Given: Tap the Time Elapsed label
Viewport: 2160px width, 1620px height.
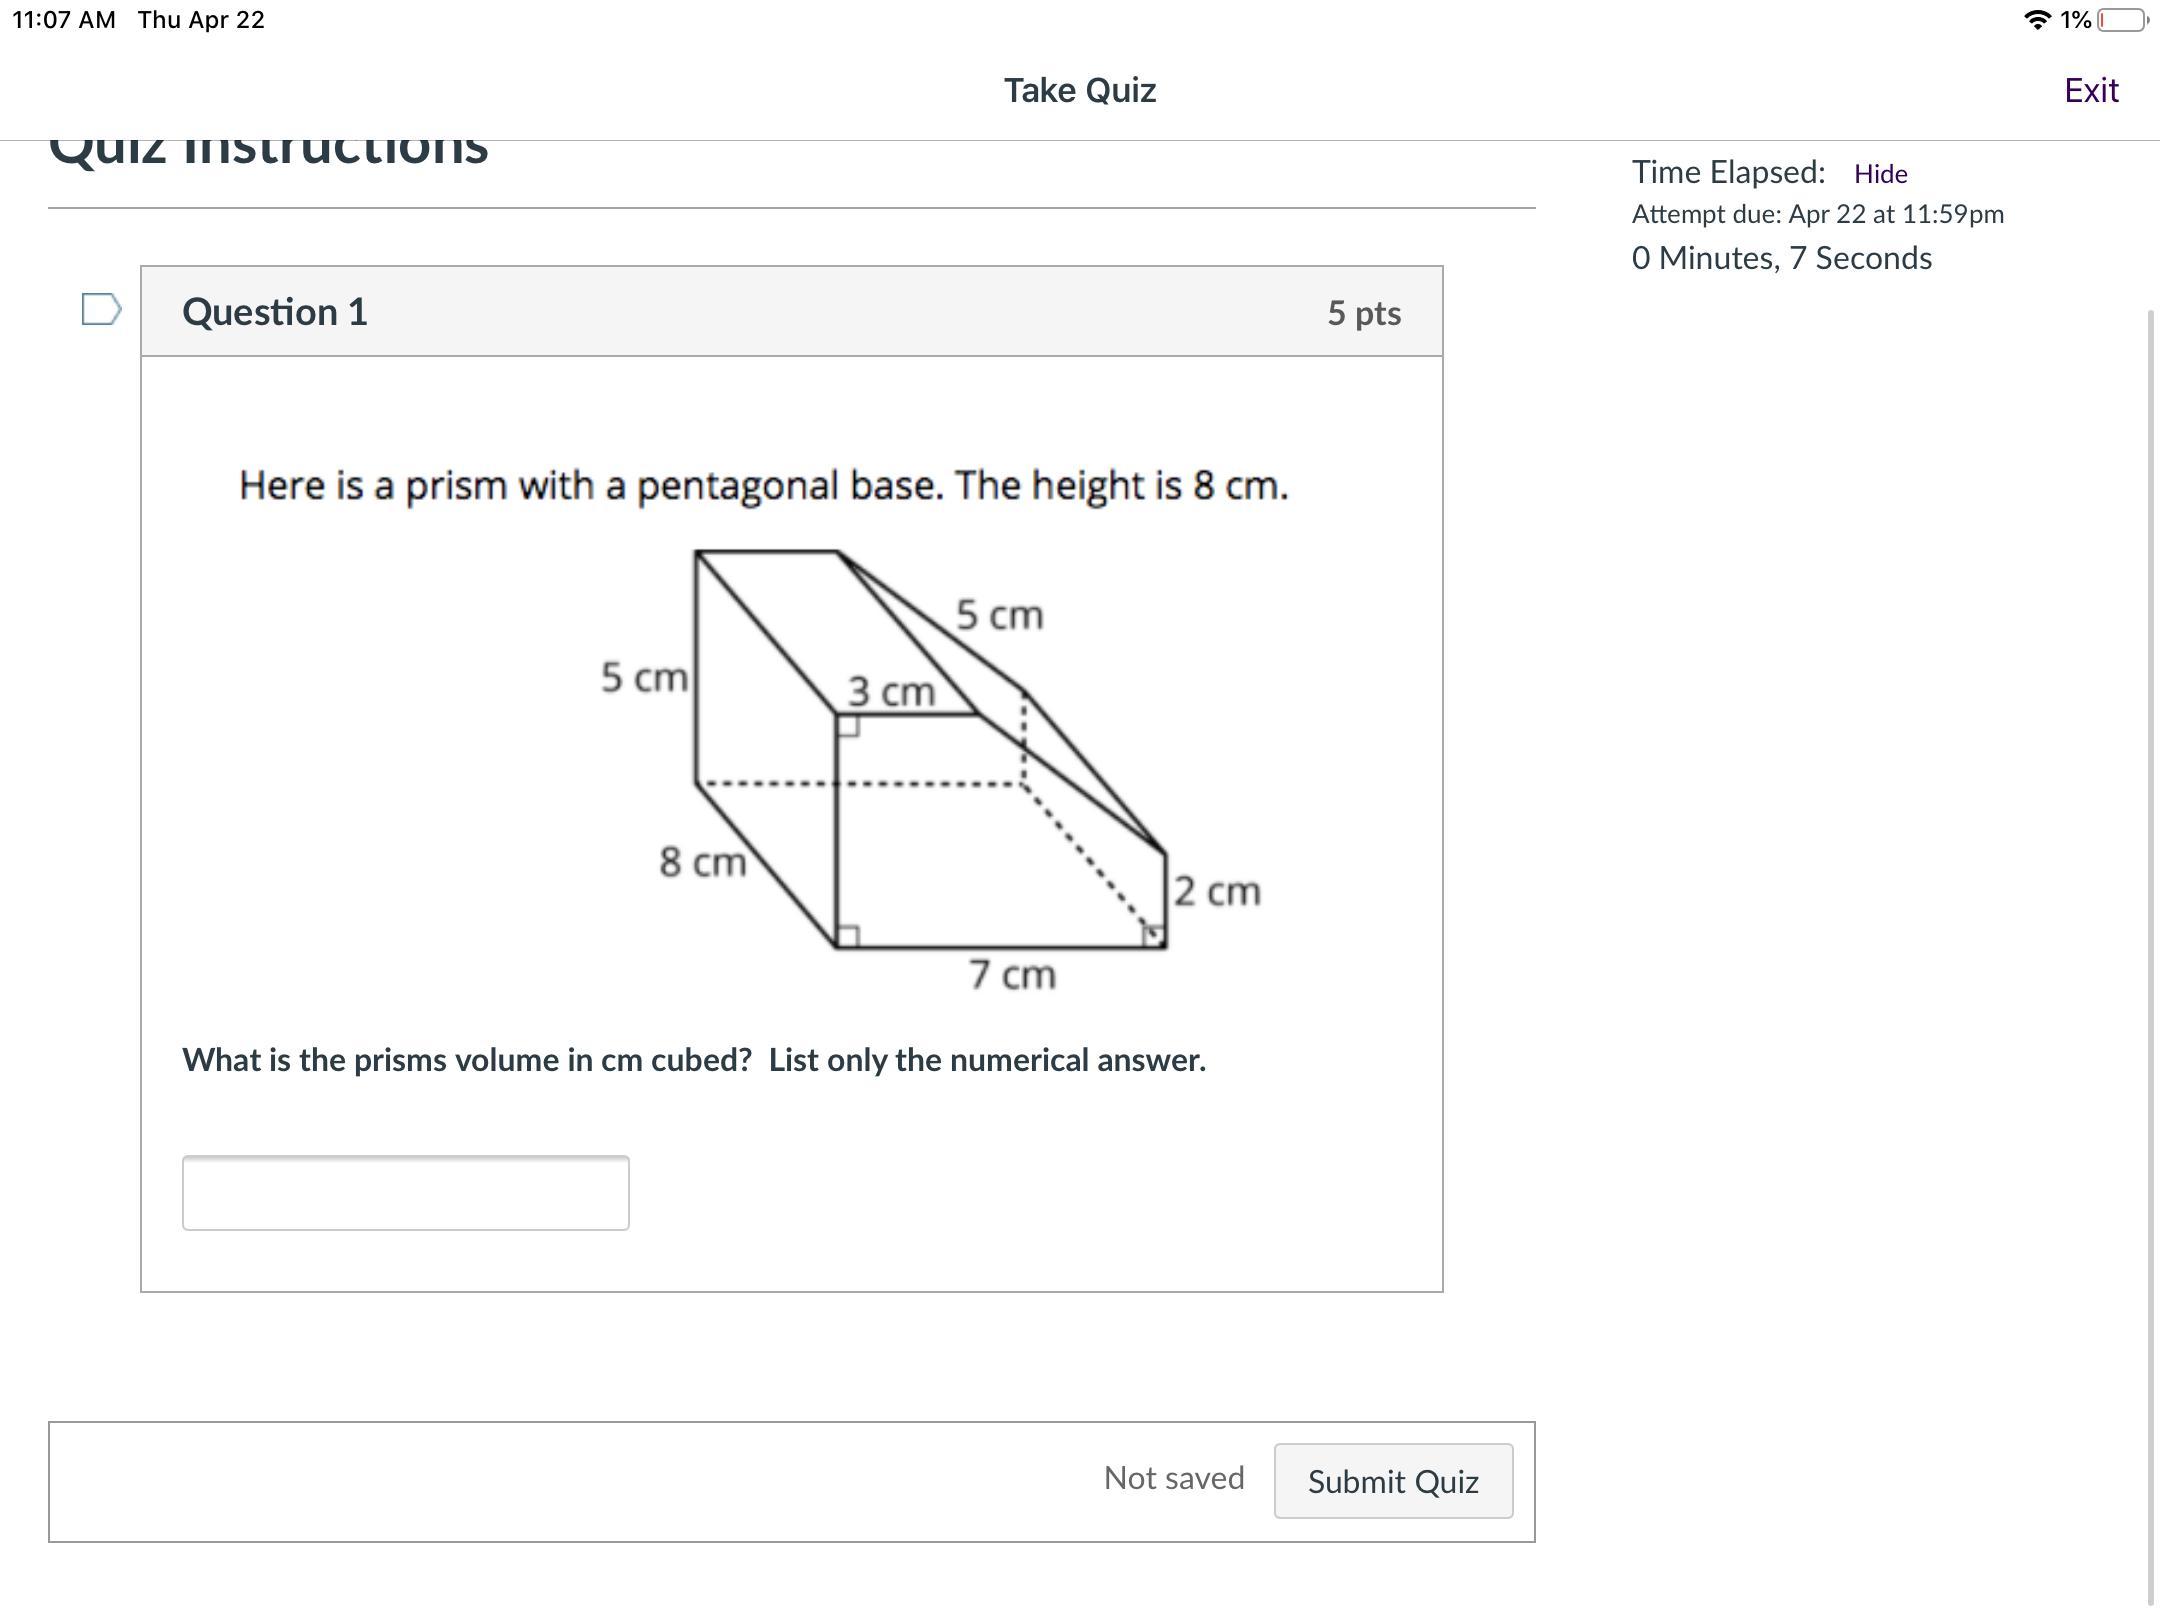Looking at the screenshot, I should (x=1728, y=172).
